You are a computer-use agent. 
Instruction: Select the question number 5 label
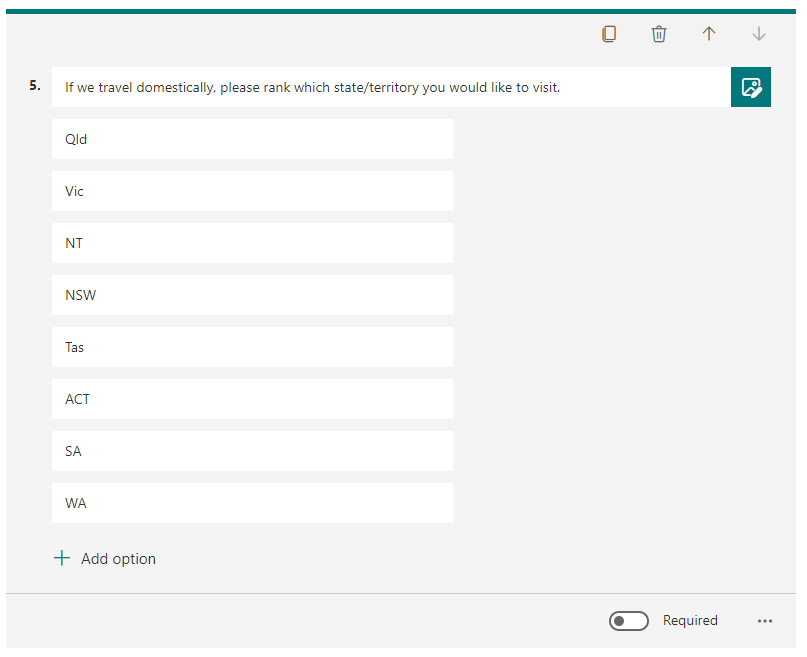[34, 86]
